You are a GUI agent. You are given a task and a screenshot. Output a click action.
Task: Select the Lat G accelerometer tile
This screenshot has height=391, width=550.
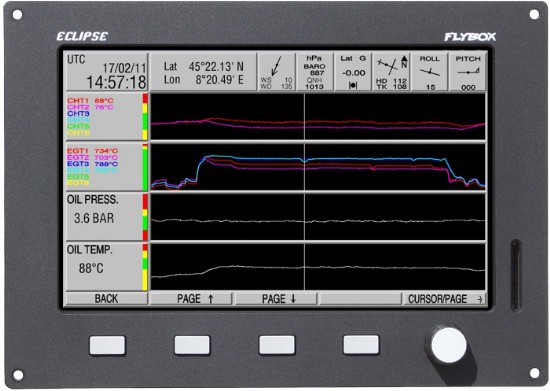click(x=353, y=72)
